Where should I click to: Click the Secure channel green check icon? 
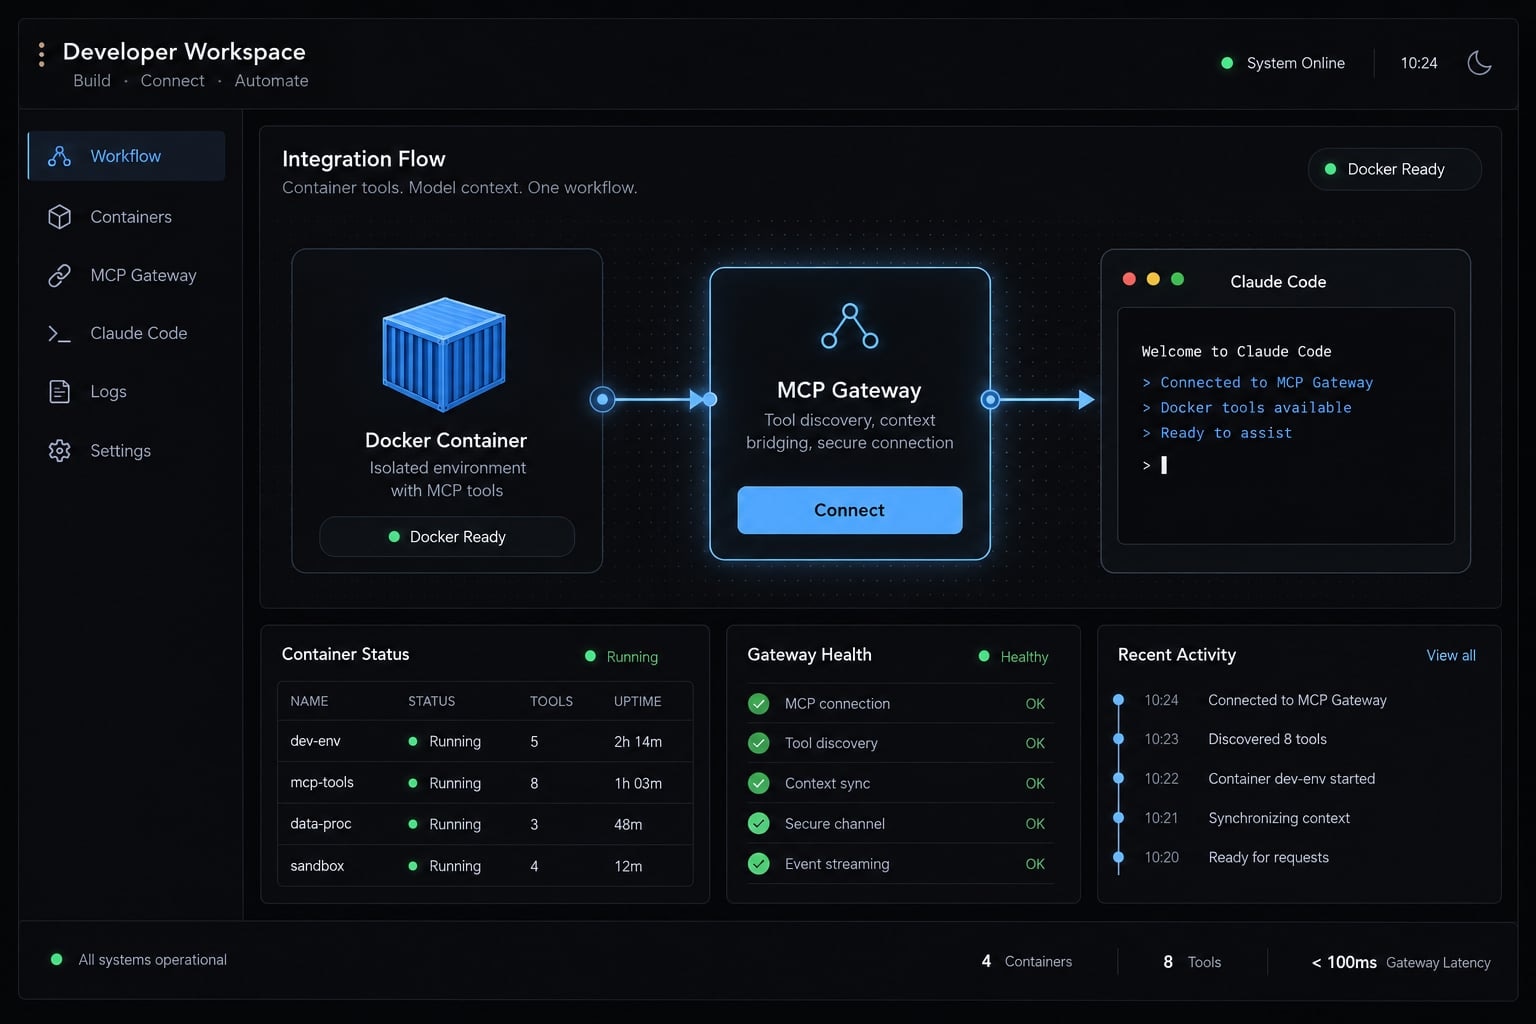[x=759, y=824]
